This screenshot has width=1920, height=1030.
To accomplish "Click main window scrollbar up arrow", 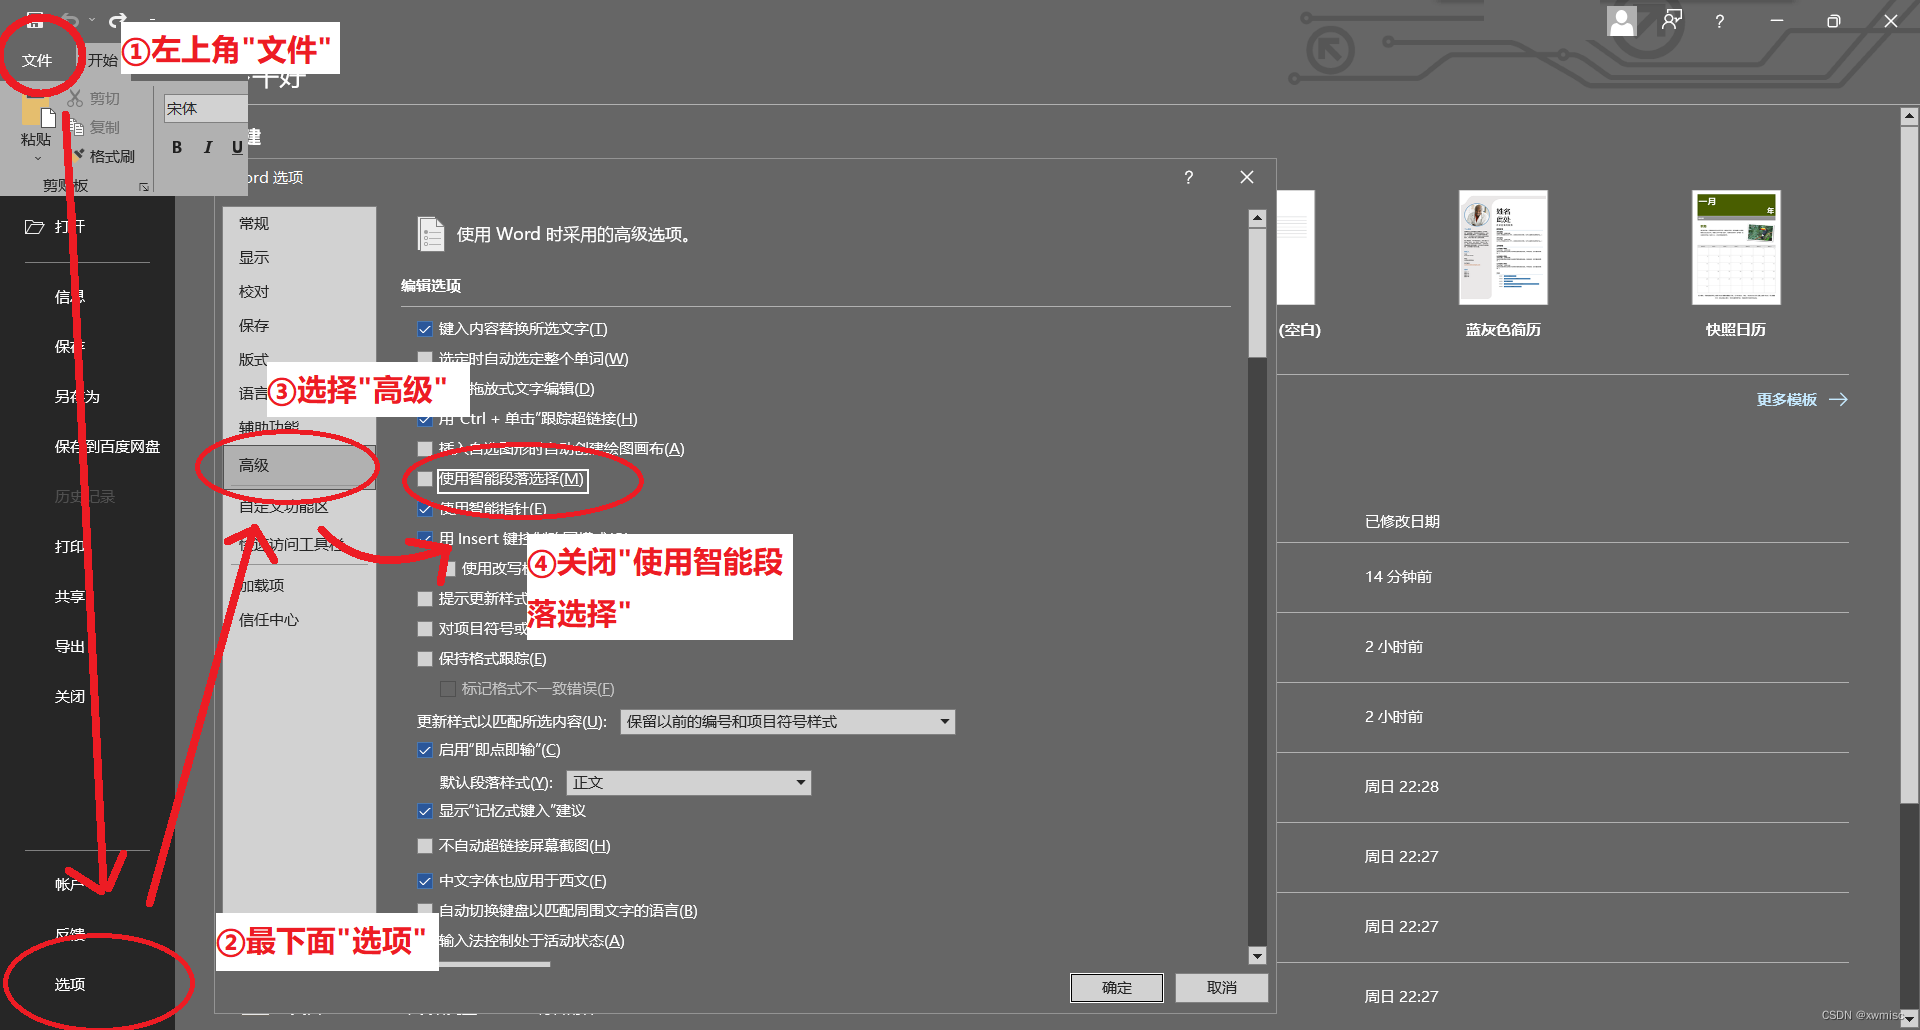I will [1909, 117].
